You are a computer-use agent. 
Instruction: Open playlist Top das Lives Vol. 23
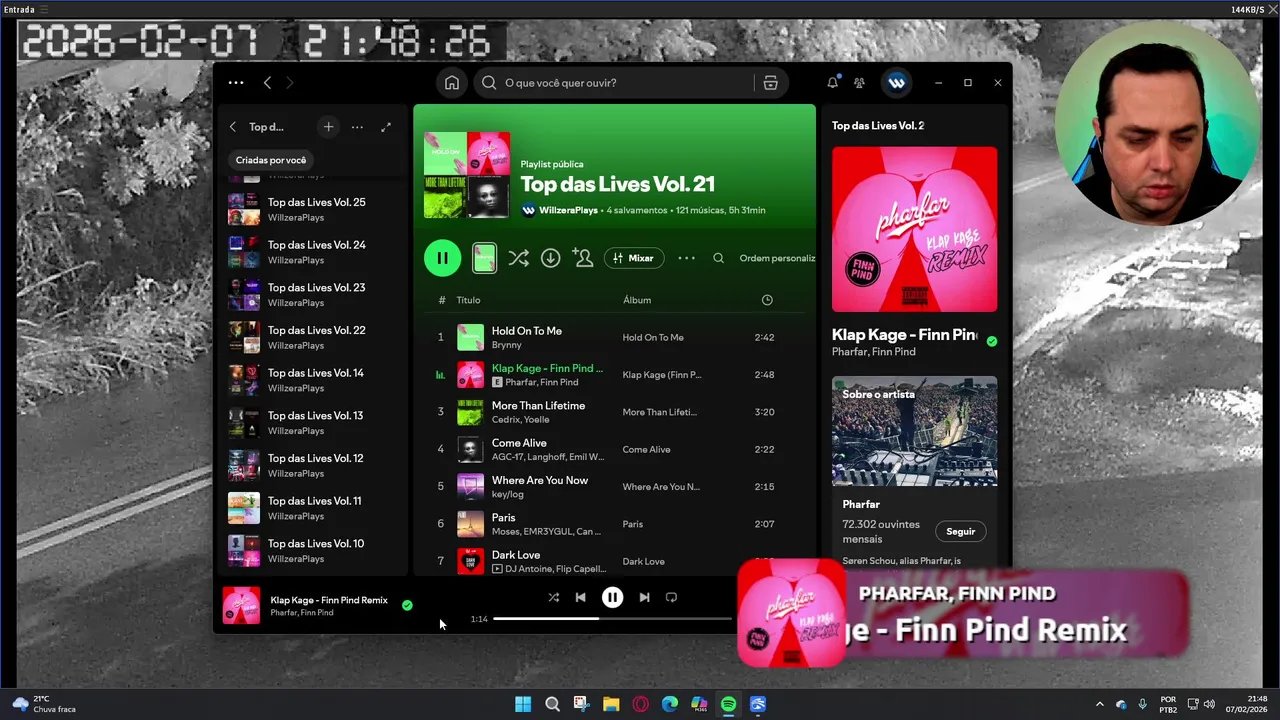[x=312, y=295]
